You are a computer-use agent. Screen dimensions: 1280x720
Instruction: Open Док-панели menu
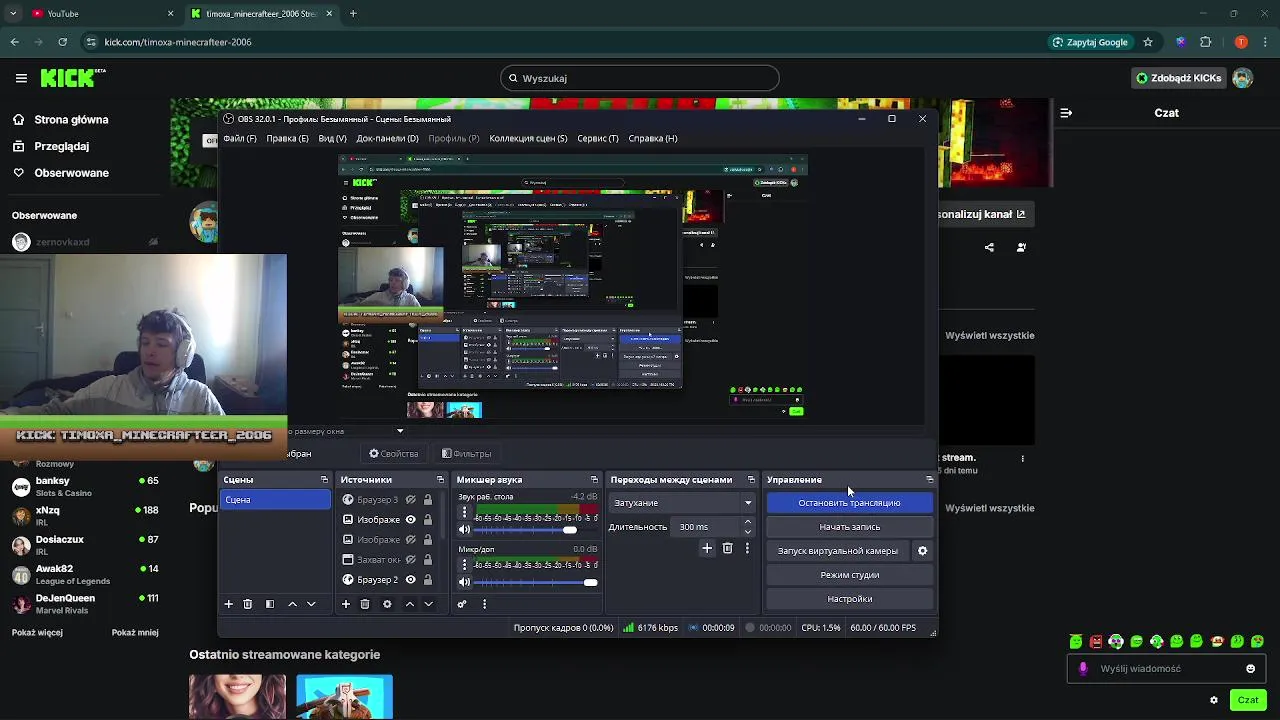tap(387, 139)
